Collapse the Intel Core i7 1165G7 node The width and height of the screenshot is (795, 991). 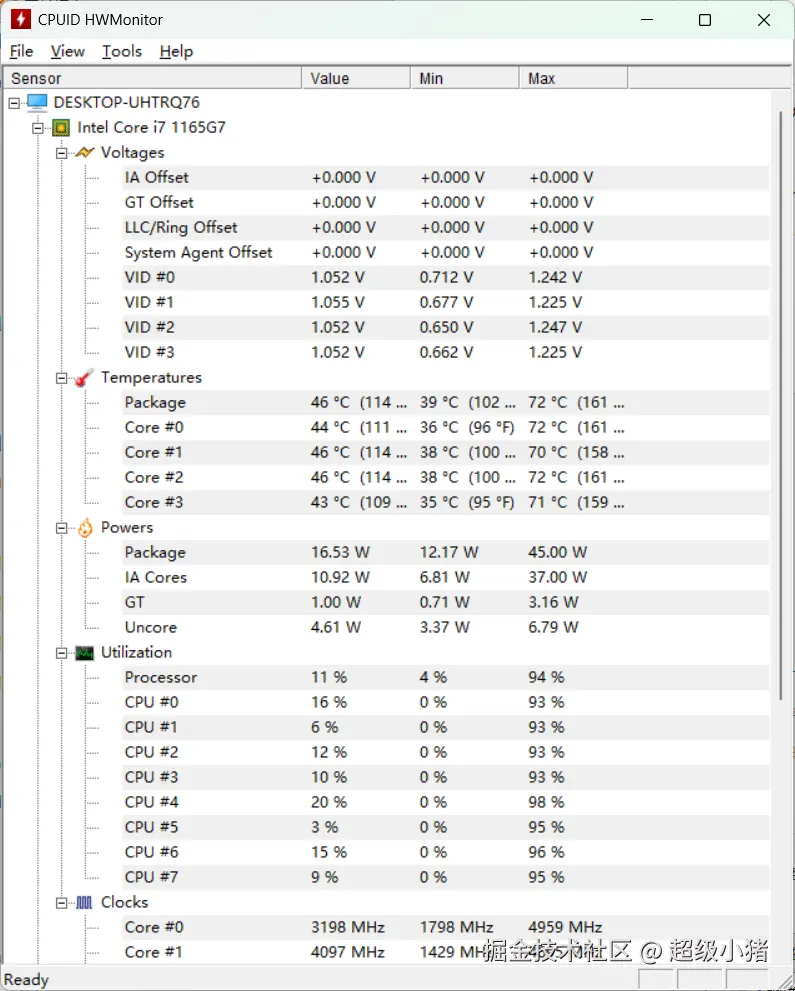coord(38,127)
